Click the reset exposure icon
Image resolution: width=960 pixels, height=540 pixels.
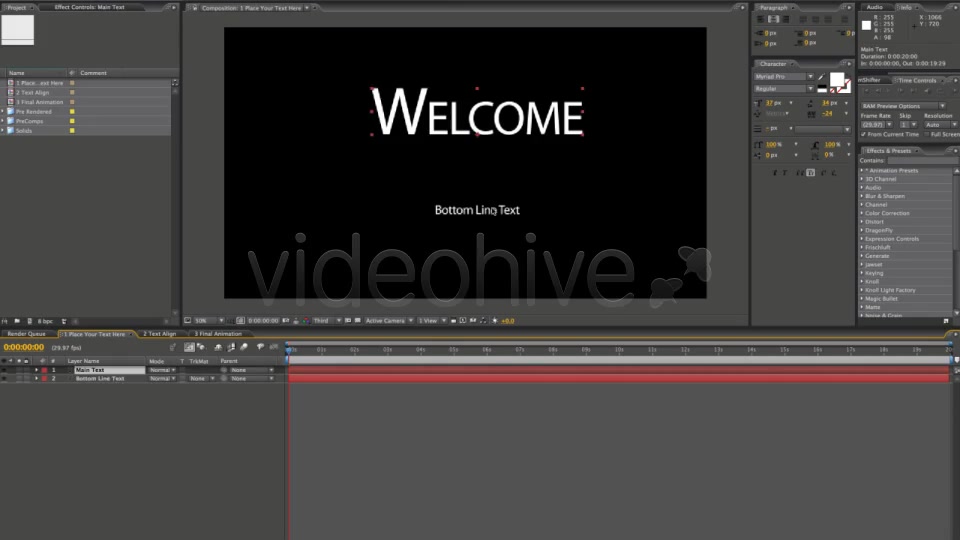tap(495, 320)
